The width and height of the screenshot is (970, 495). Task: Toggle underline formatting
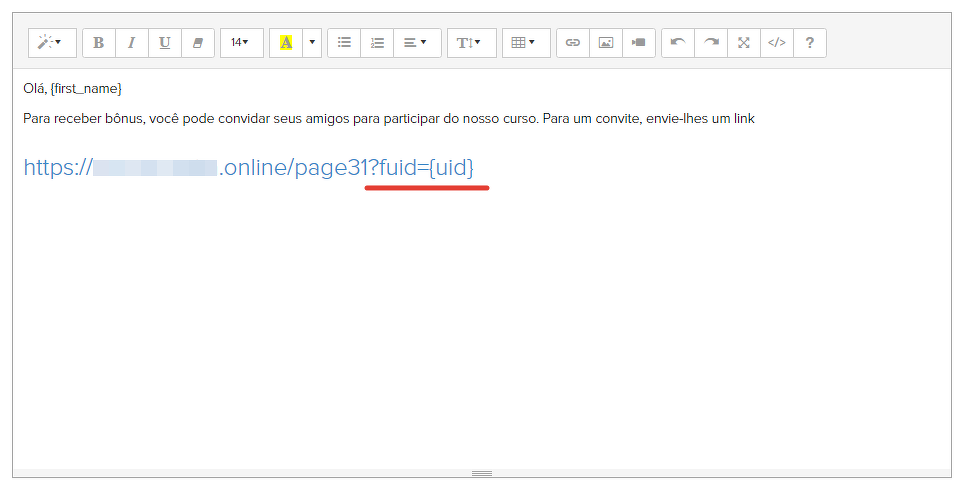pyautogui.click(x=164, y=43)
